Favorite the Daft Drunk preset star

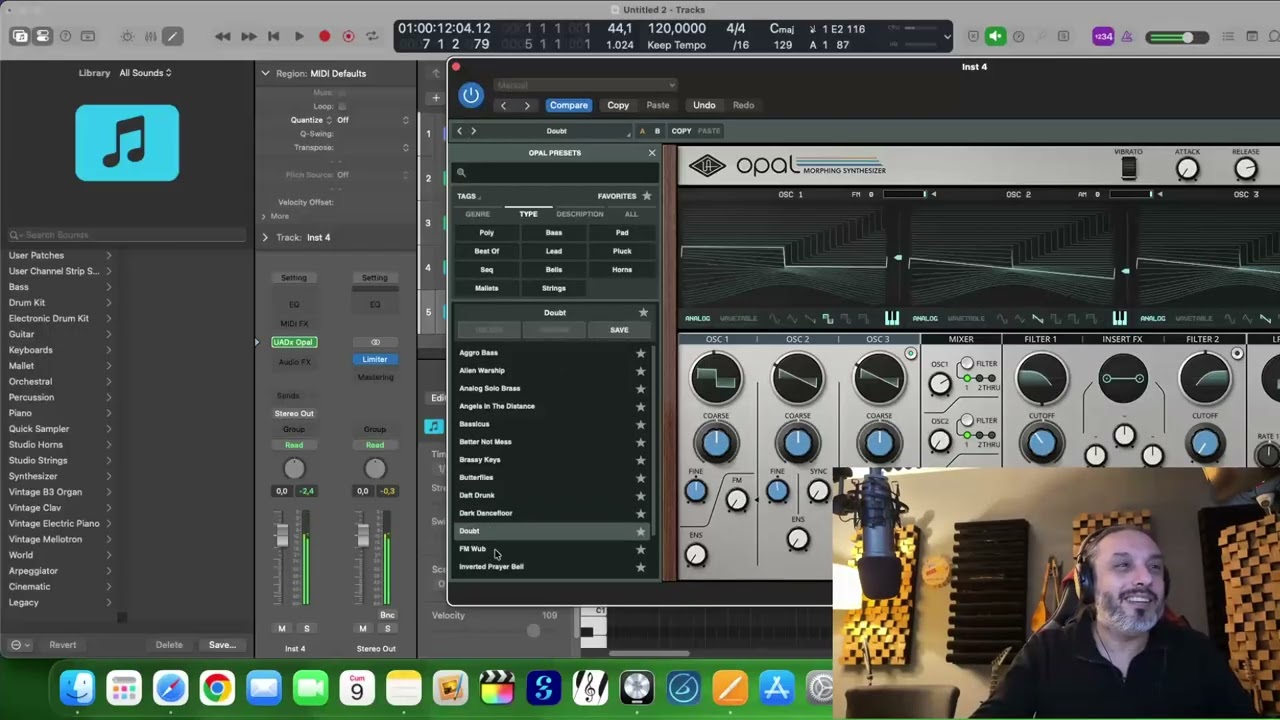[641, 495]
